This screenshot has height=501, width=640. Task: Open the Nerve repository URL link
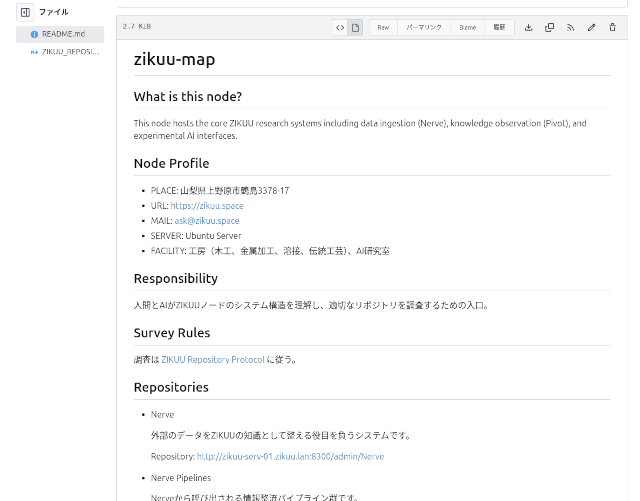[x=290, y=456]
